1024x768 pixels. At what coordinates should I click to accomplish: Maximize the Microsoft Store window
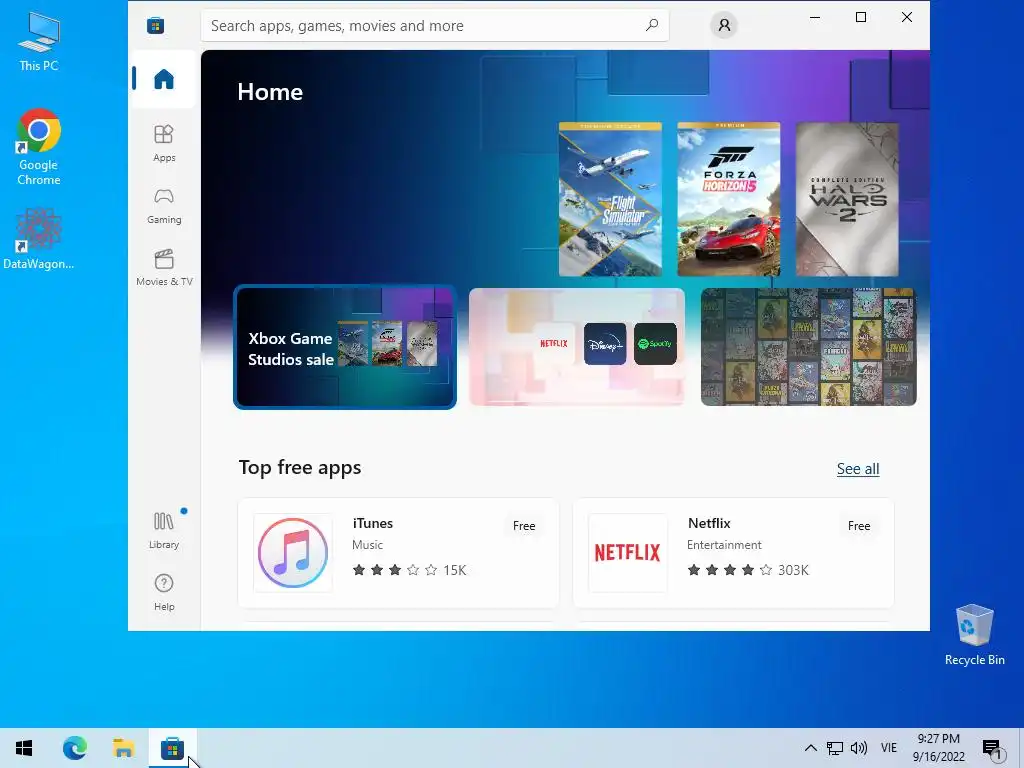[861, 17]
